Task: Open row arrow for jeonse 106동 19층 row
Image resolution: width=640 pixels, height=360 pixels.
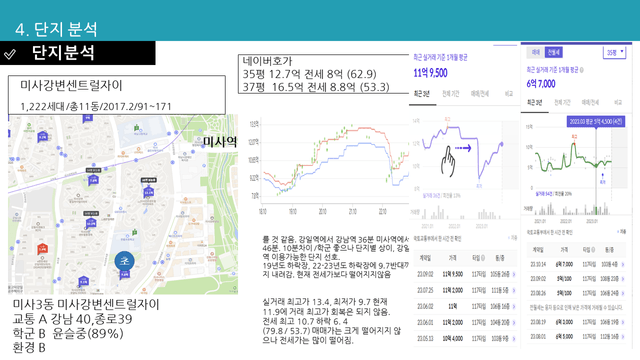Action: pos(623,322)
